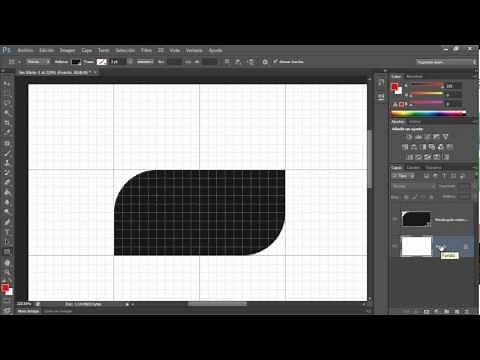Select the Eraser tool
The height and width of the screenshot is (360, 480).
(7, 182)
